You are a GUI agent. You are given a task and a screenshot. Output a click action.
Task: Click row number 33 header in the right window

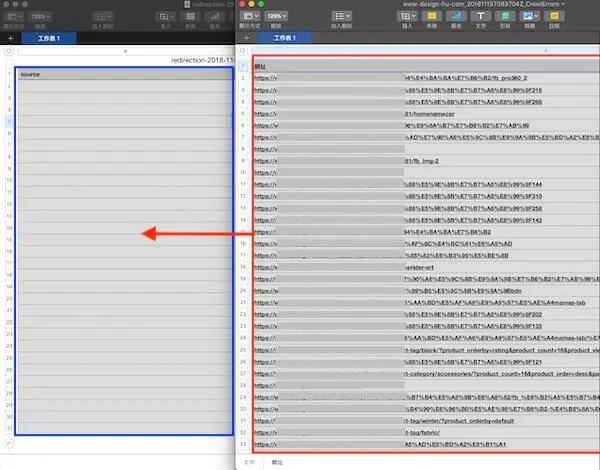pos(243,444)
